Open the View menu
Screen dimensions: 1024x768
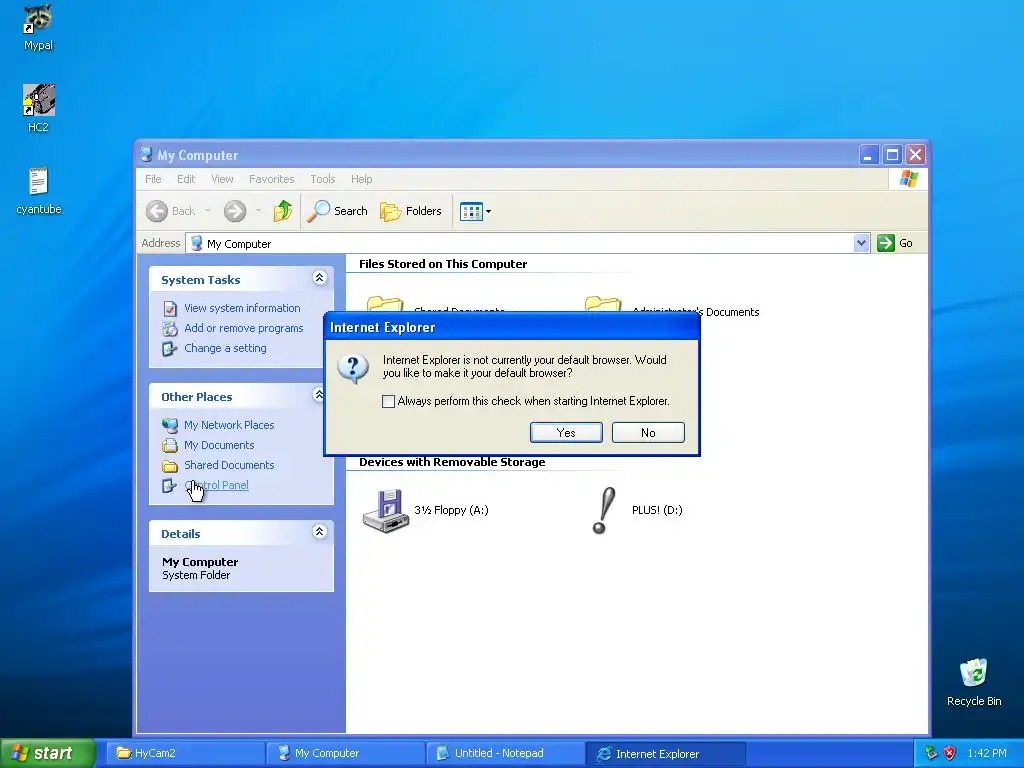tap(222, 179)
